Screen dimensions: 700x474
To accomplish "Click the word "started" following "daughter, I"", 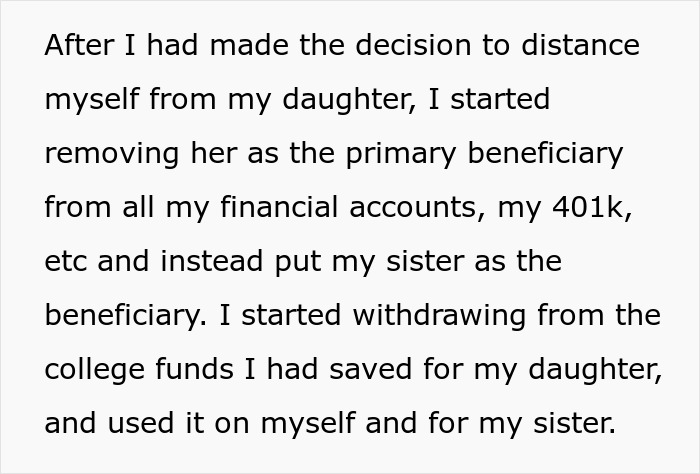I will (x=496, y=101).
